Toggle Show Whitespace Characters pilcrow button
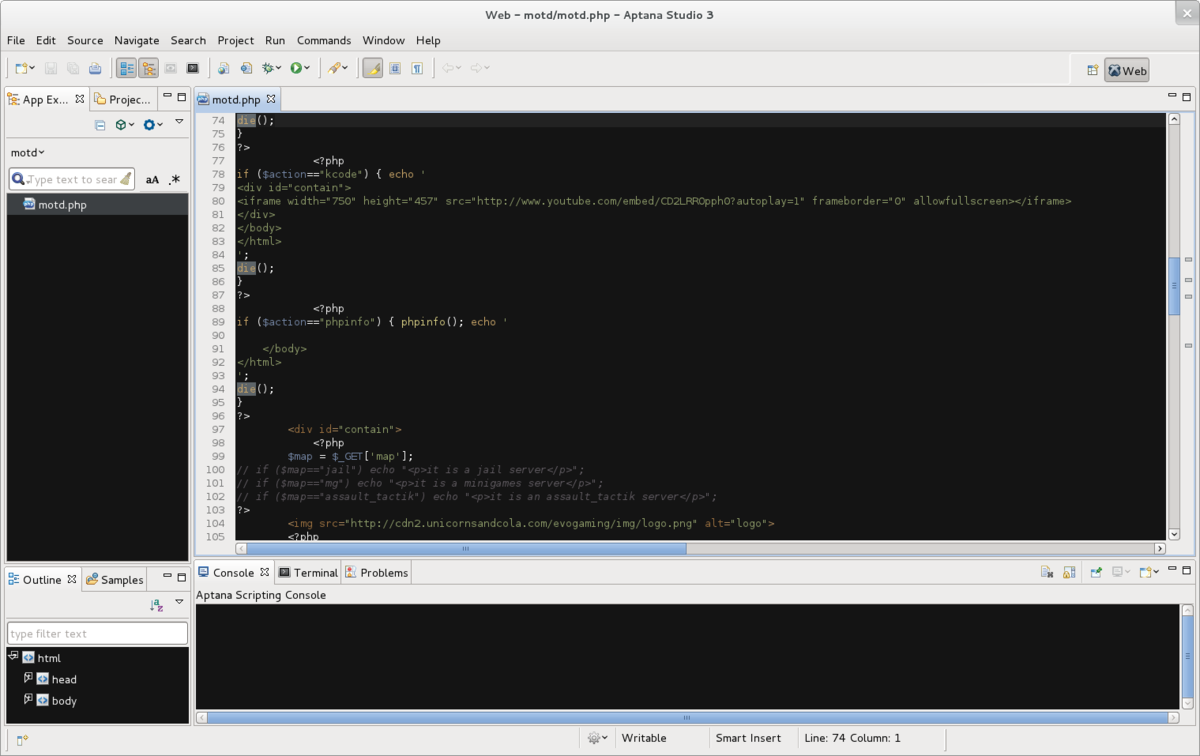The image size is (1200, 756). tap(417, 68)
